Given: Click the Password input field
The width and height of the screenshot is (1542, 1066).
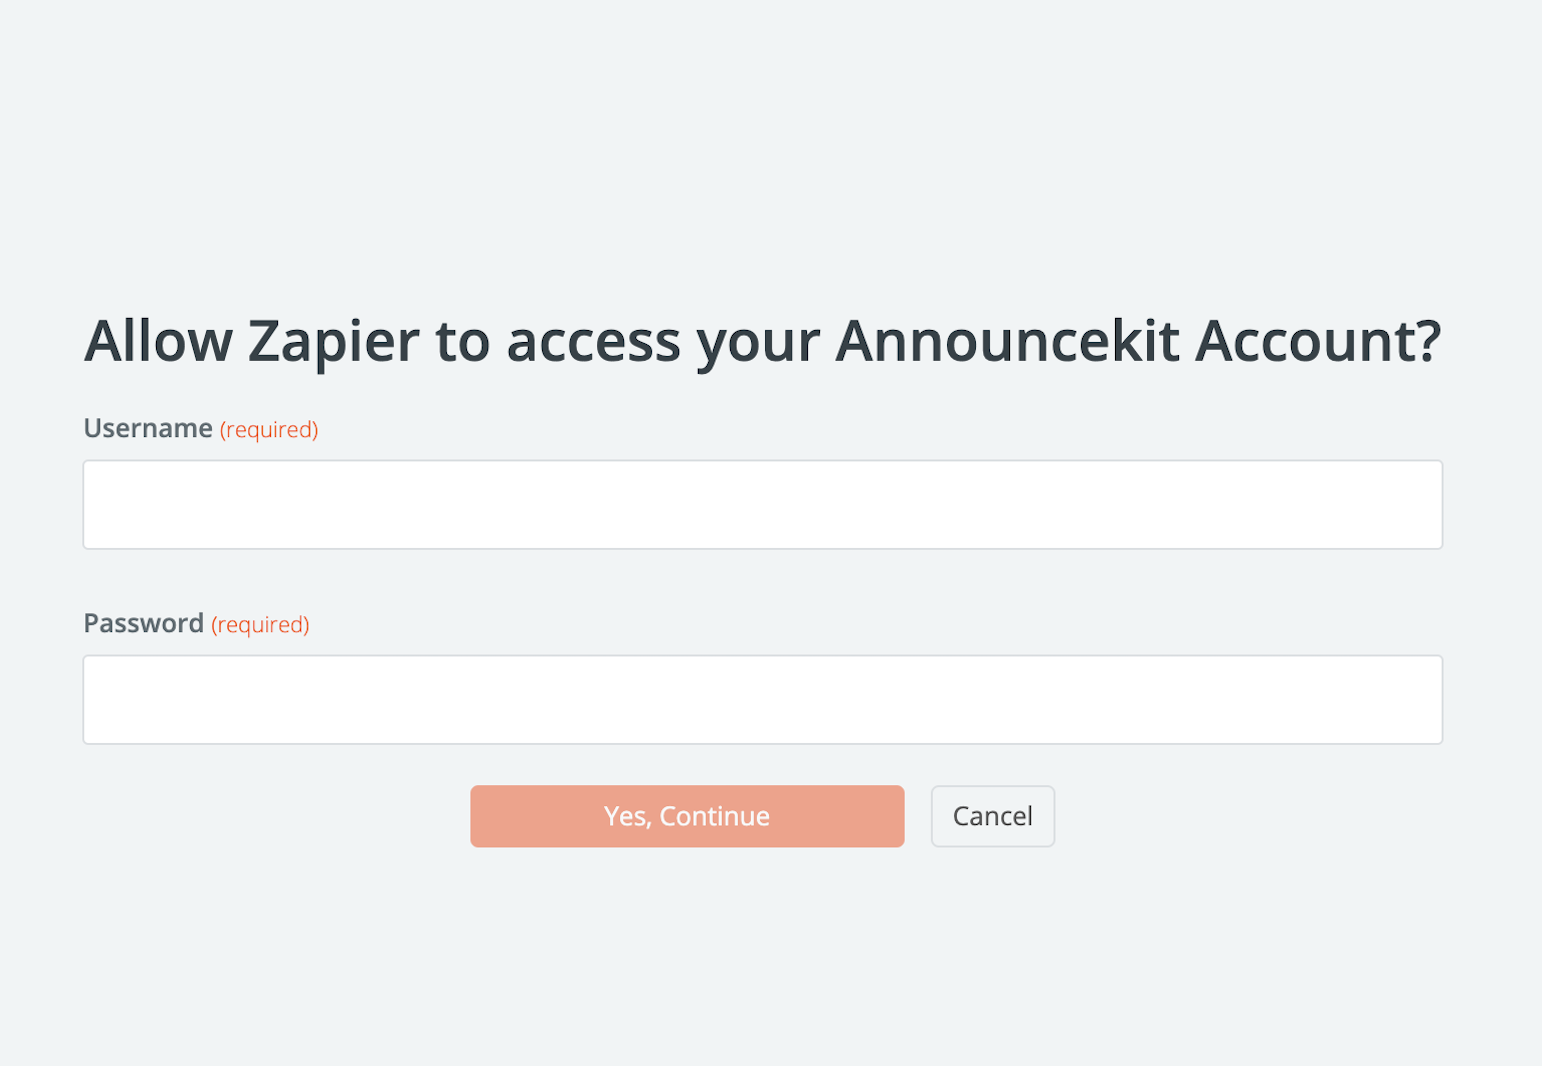Looking at the screenshot, I should click(762, 699).
